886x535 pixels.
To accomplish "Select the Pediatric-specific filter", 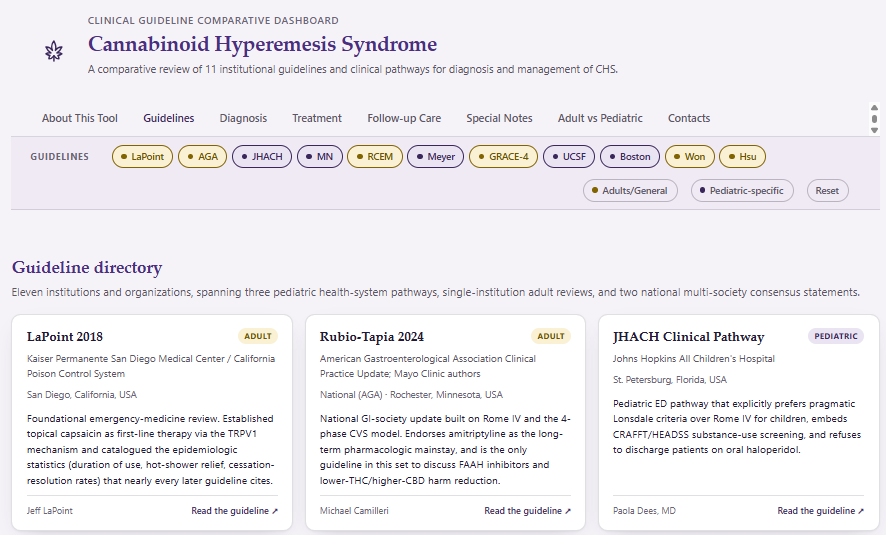I will (742, 190).
